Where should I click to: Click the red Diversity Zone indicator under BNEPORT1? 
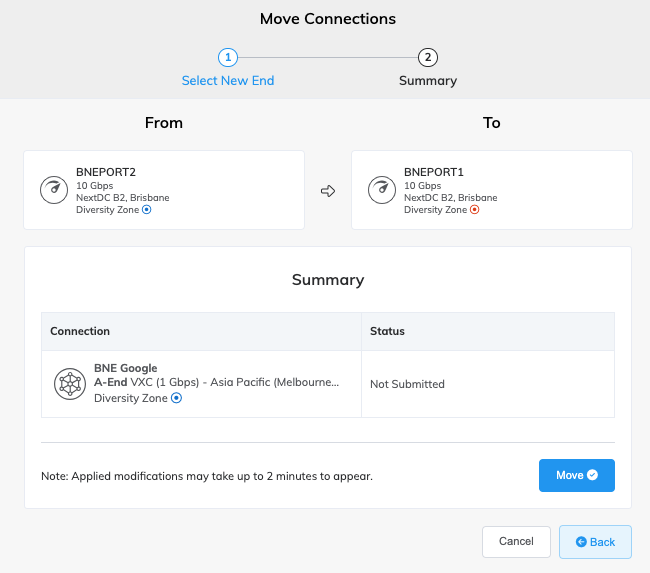click(475, 209)
